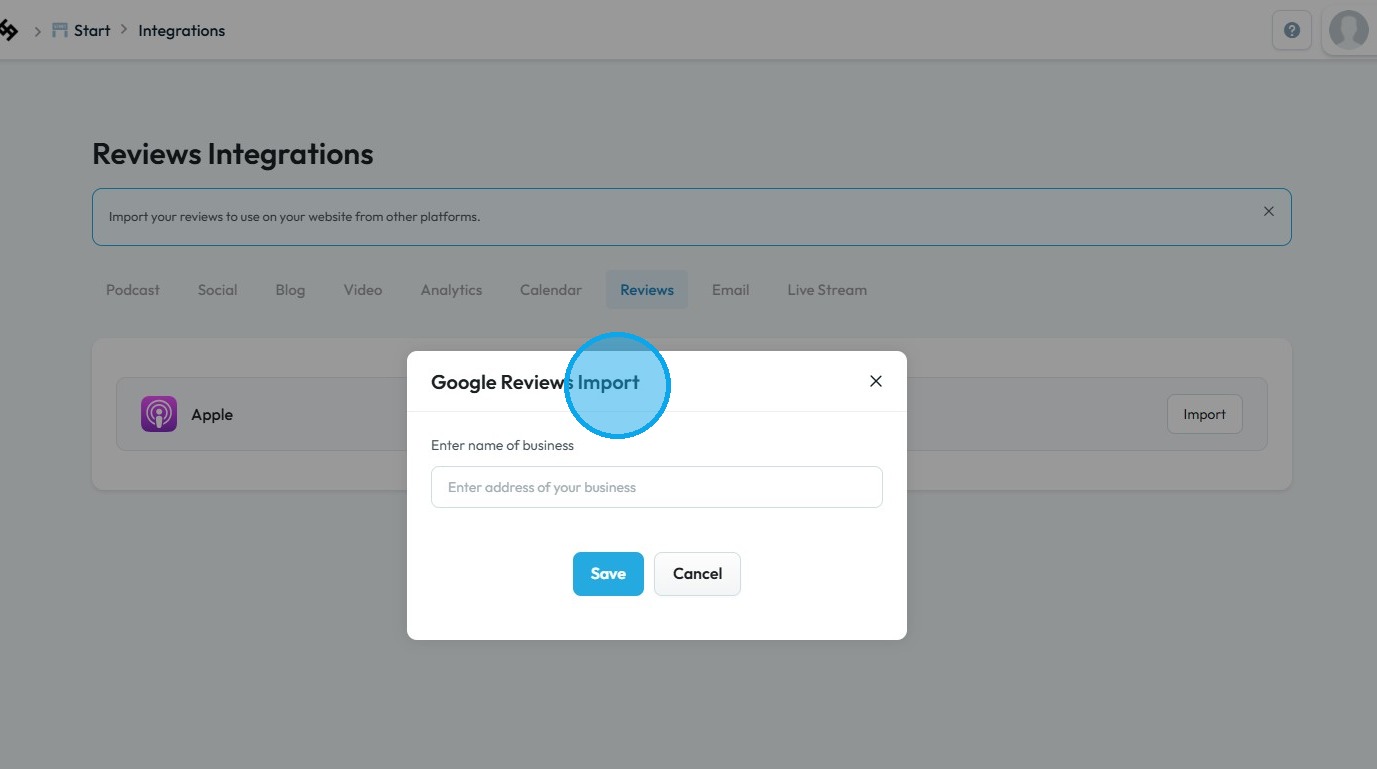Viewport: 1377px width, 769px height.
Task: Select the Reviews tab
Action: pos(647,290)
